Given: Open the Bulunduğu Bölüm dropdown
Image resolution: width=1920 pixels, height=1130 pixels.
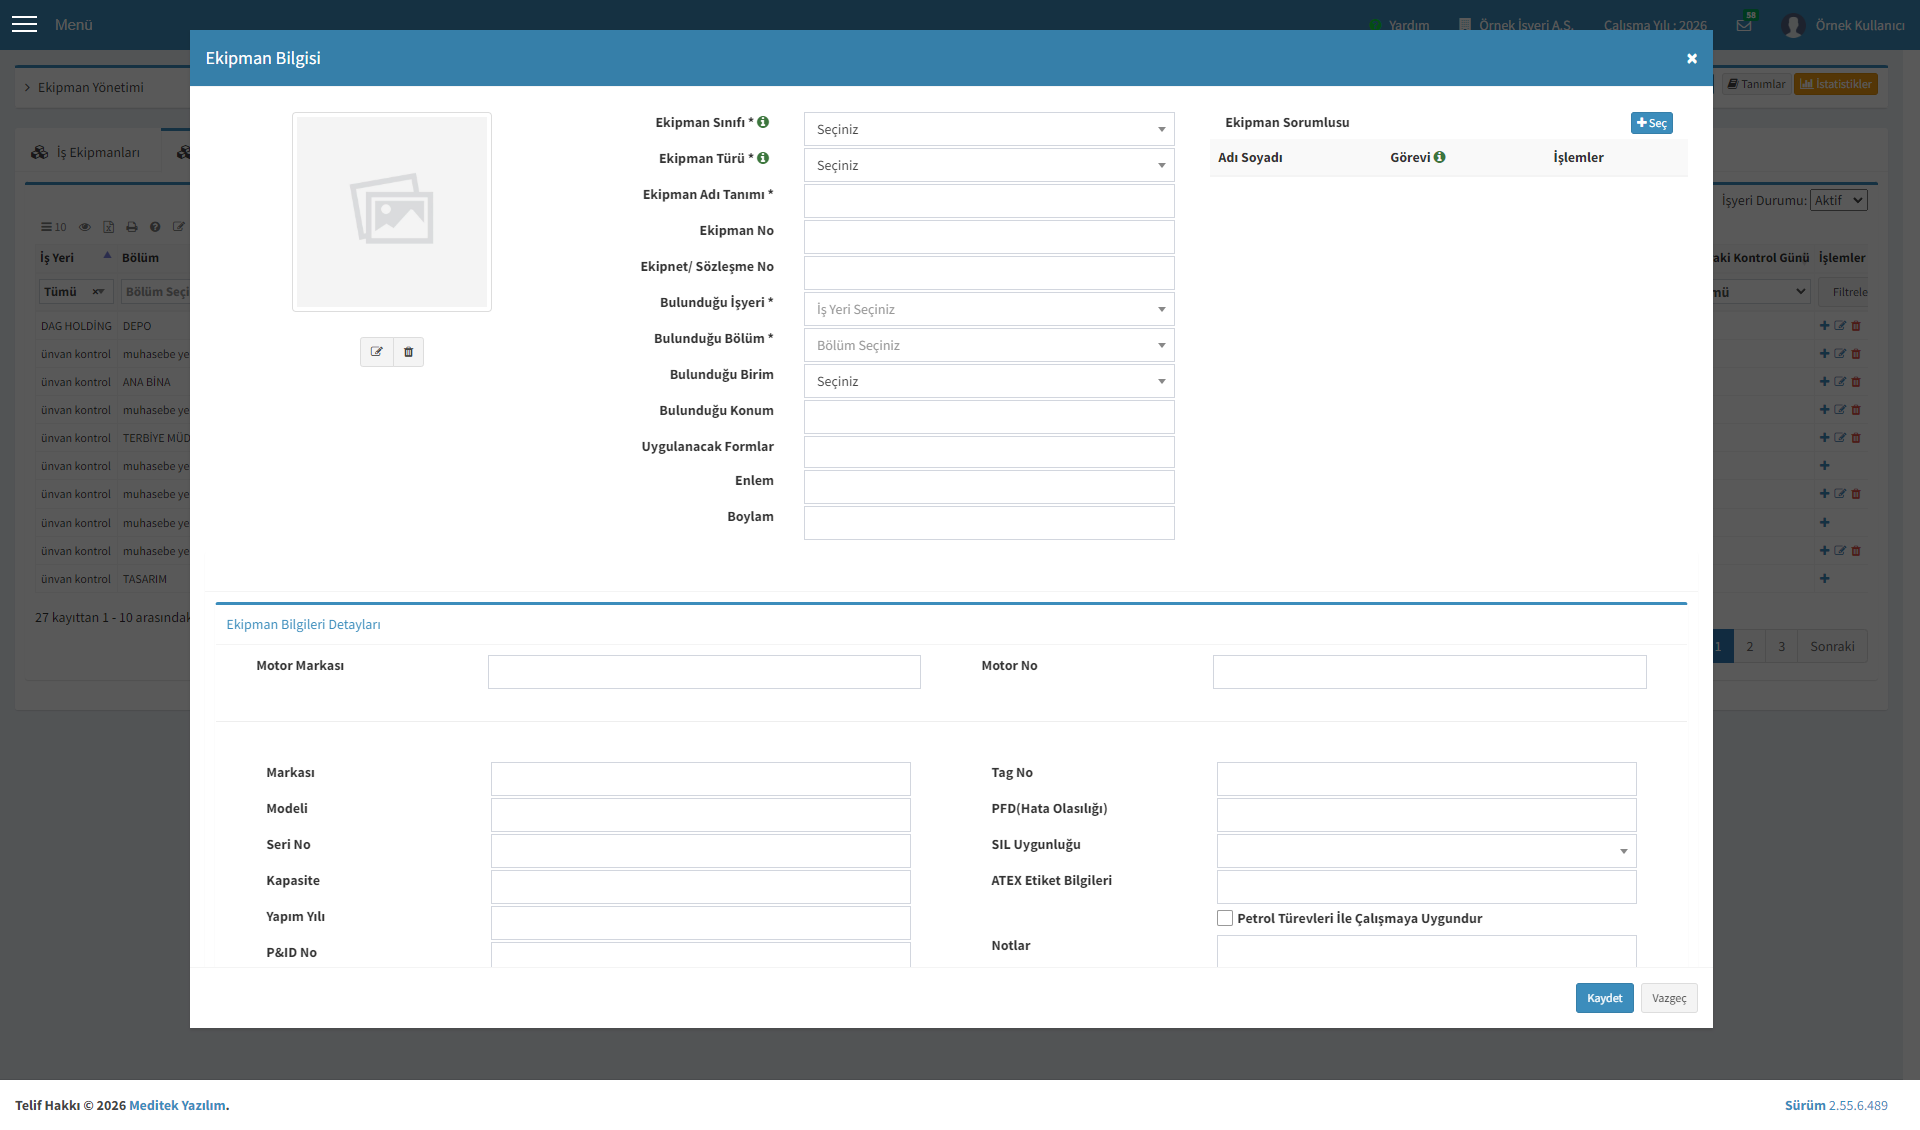Looking at the screenshot, I should point(989,345).
